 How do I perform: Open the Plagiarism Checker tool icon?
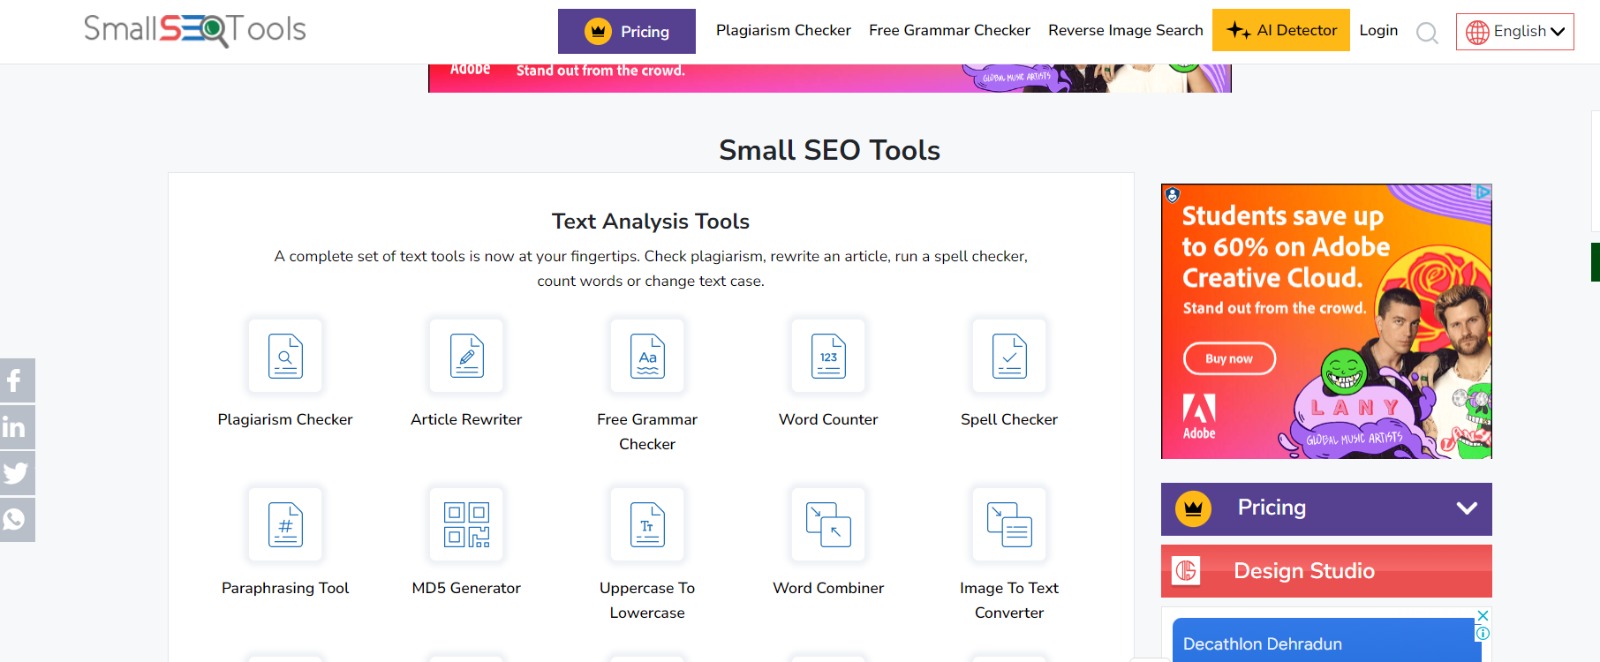(285, 356)
